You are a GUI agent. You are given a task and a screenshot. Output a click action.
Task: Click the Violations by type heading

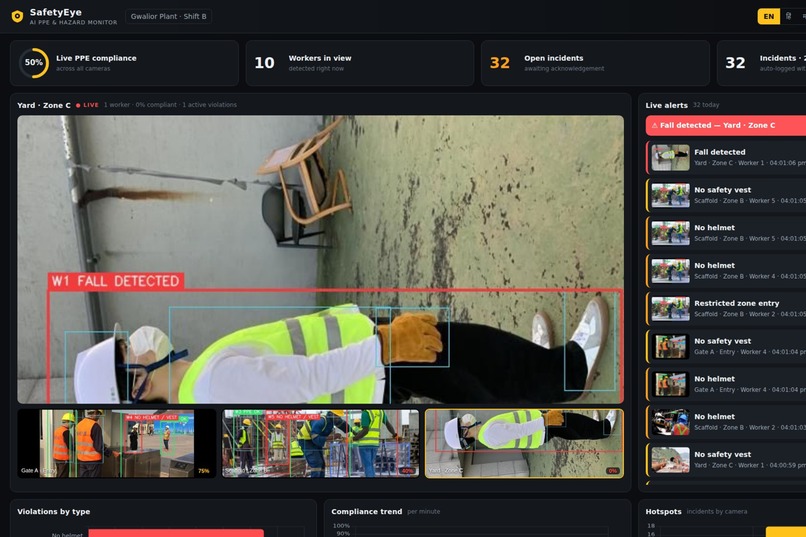click(x=53, y=511)
